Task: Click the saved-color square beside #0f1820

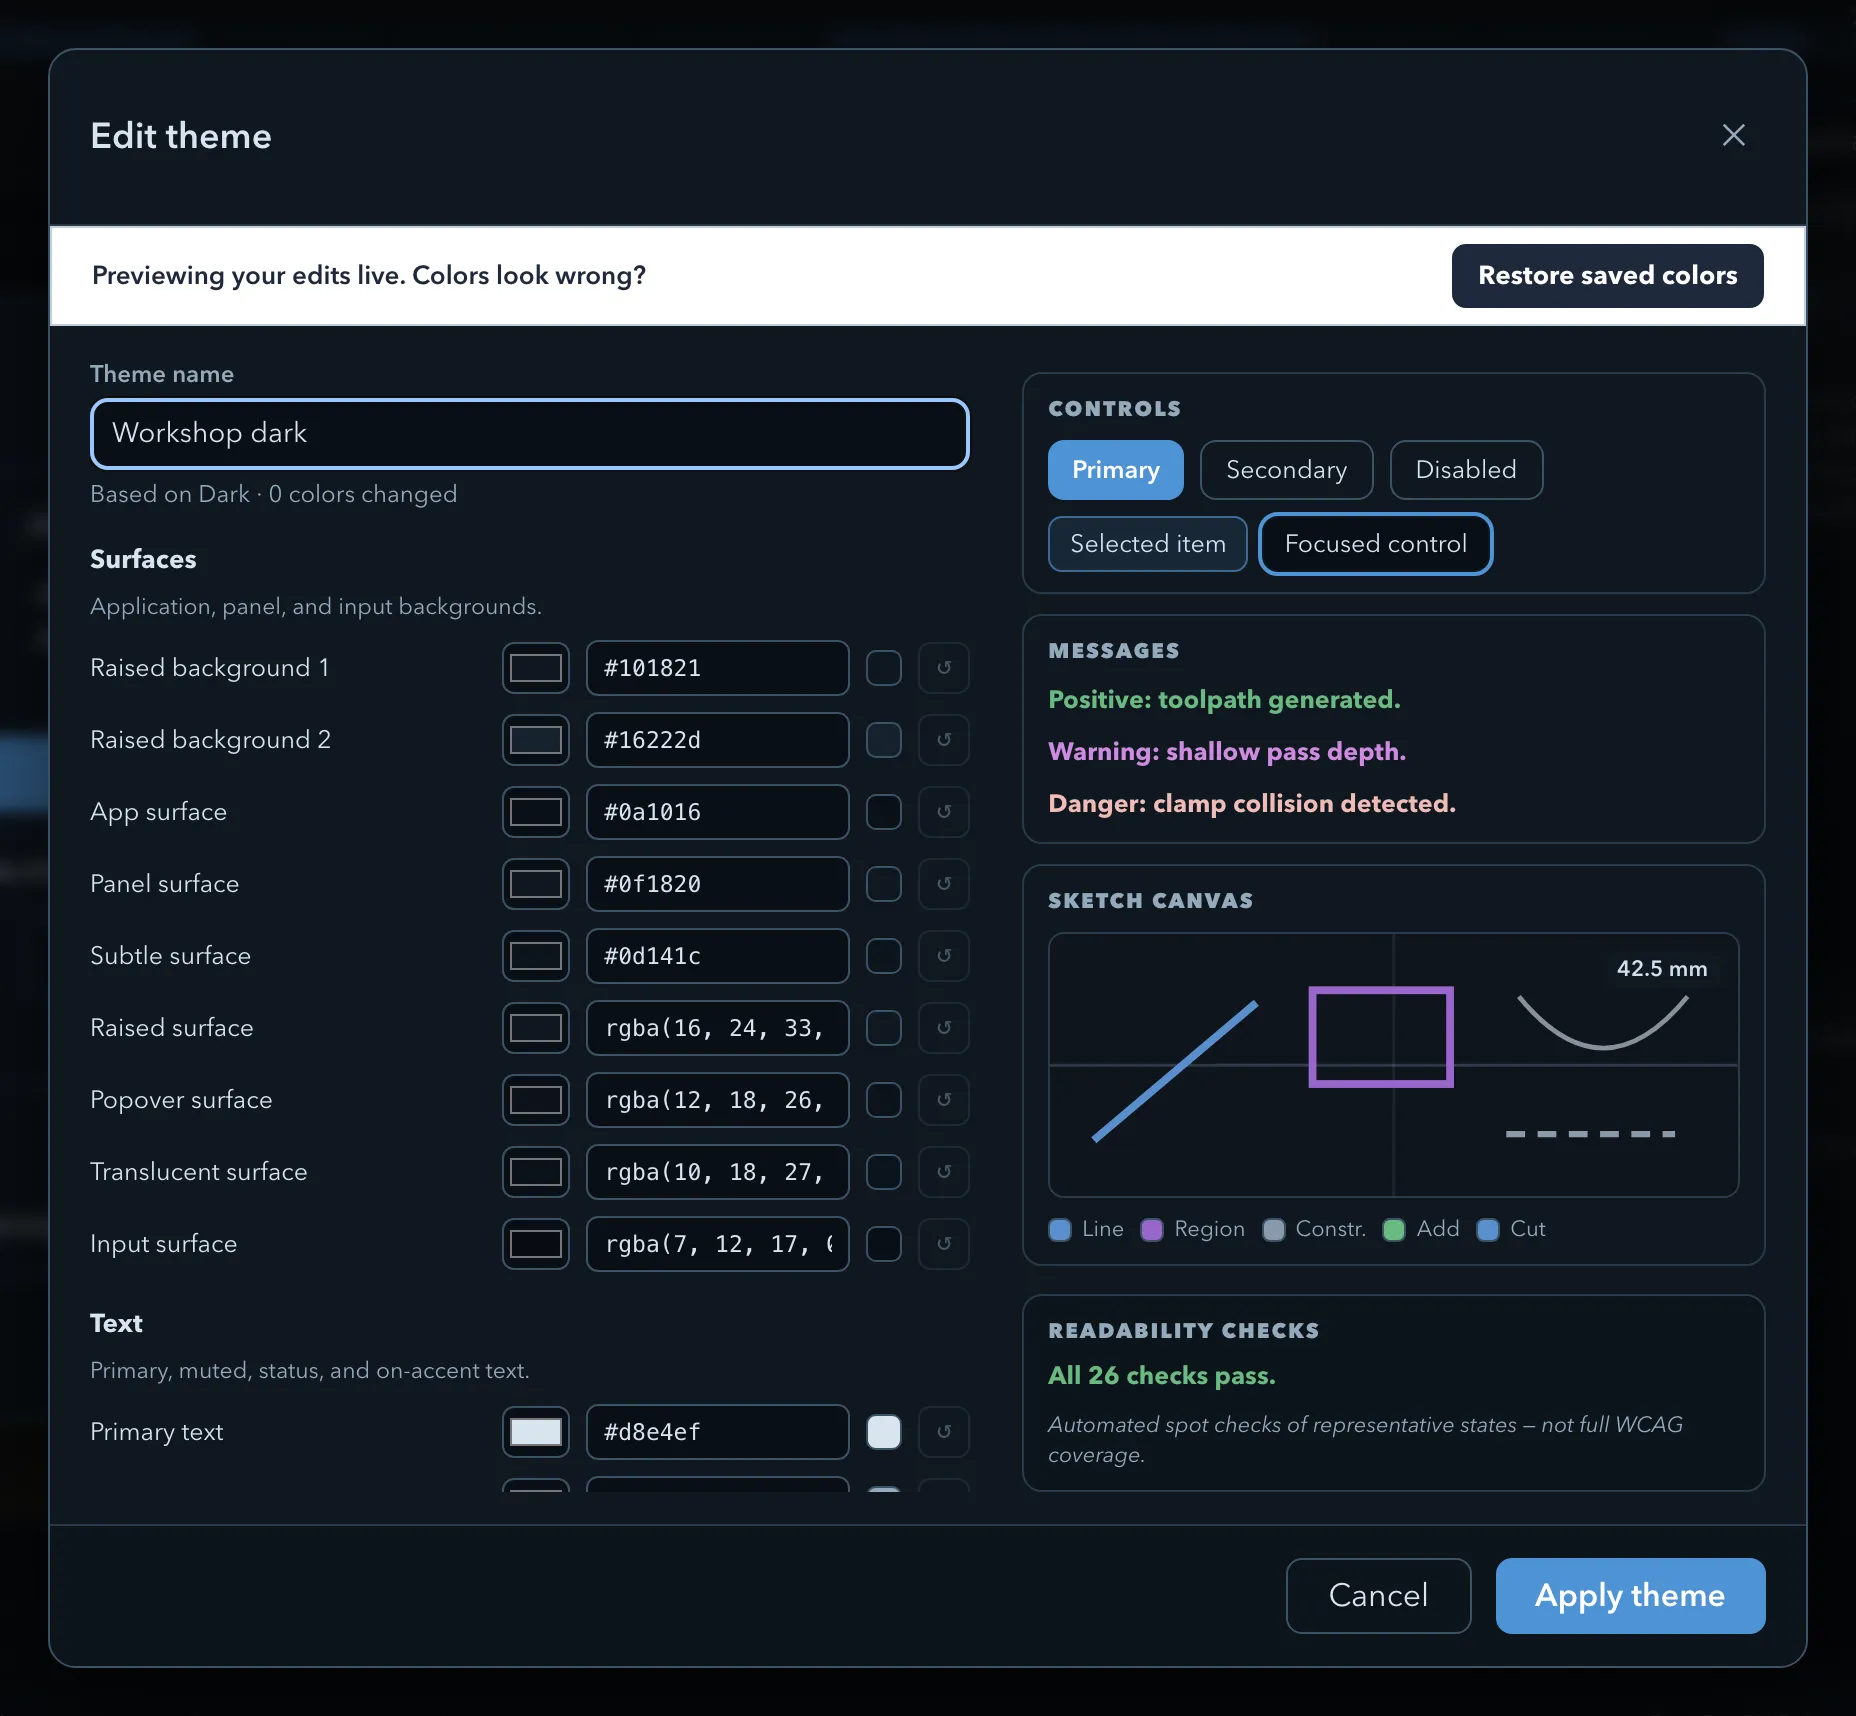Action: [x=884, y=884]
